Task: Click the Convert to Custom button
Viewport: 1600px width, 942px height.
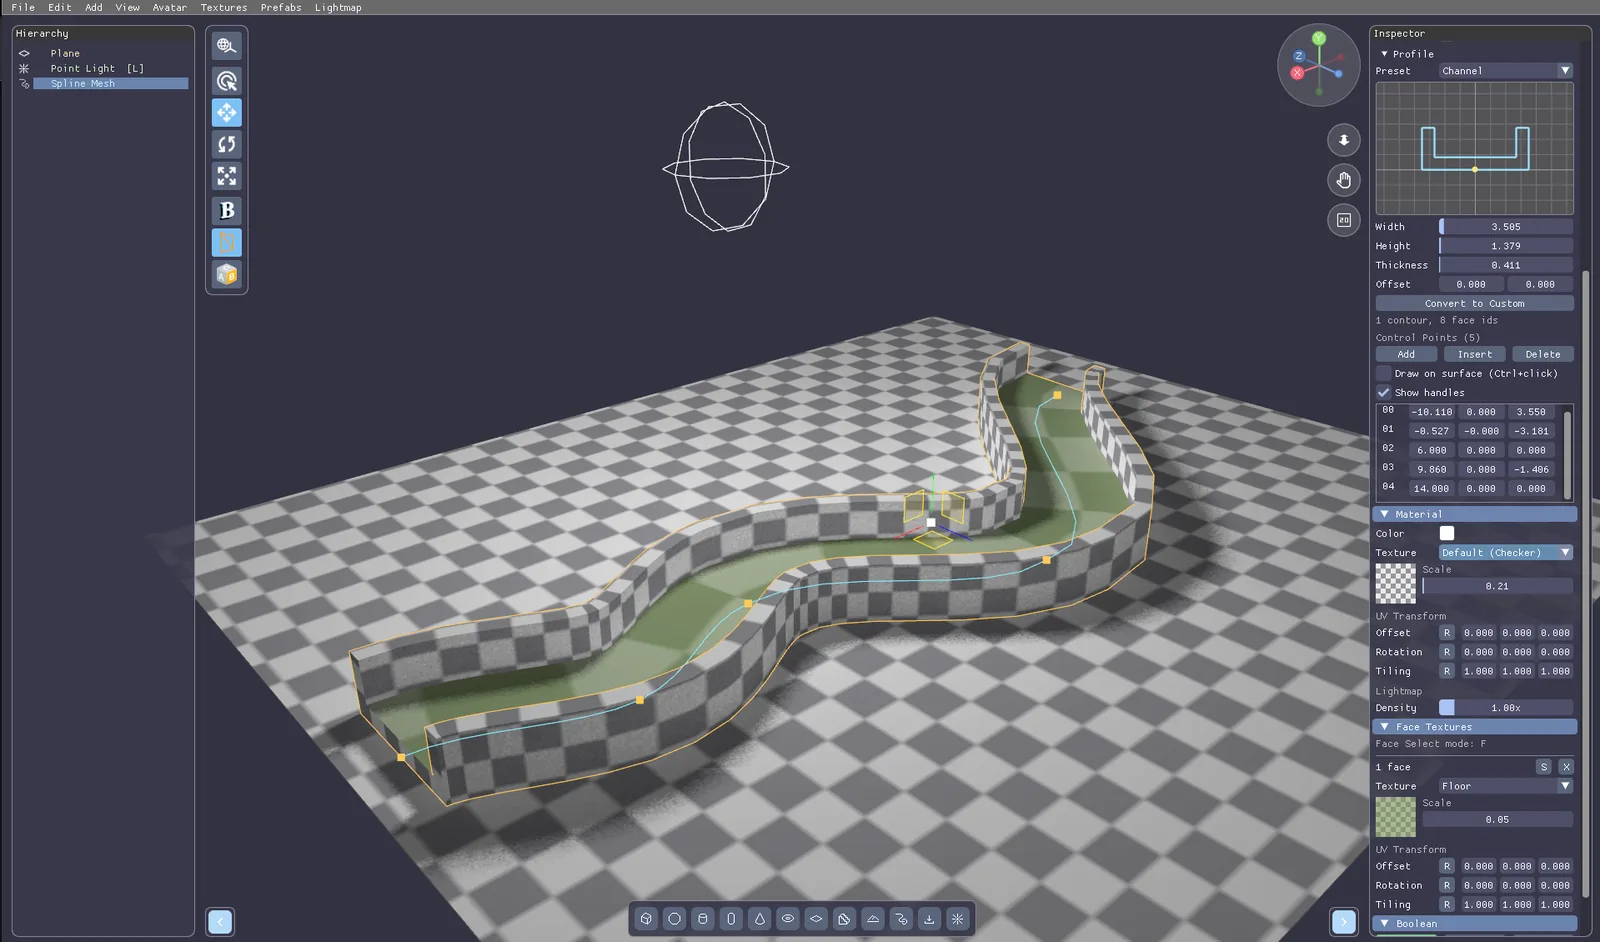Action: (x=1475, y=303)
